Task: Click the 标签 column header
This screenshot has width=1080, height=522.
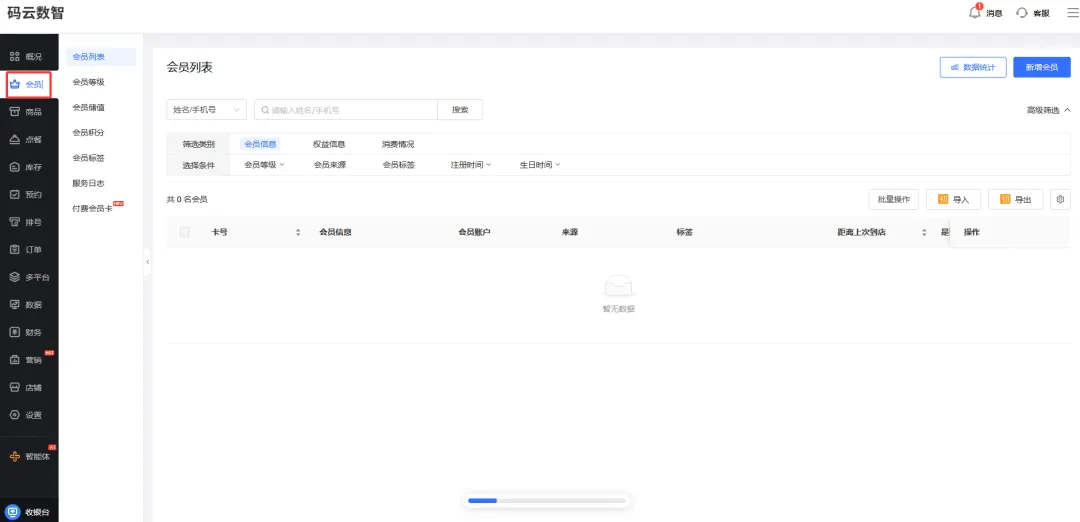Action: [x=685, y=232]
